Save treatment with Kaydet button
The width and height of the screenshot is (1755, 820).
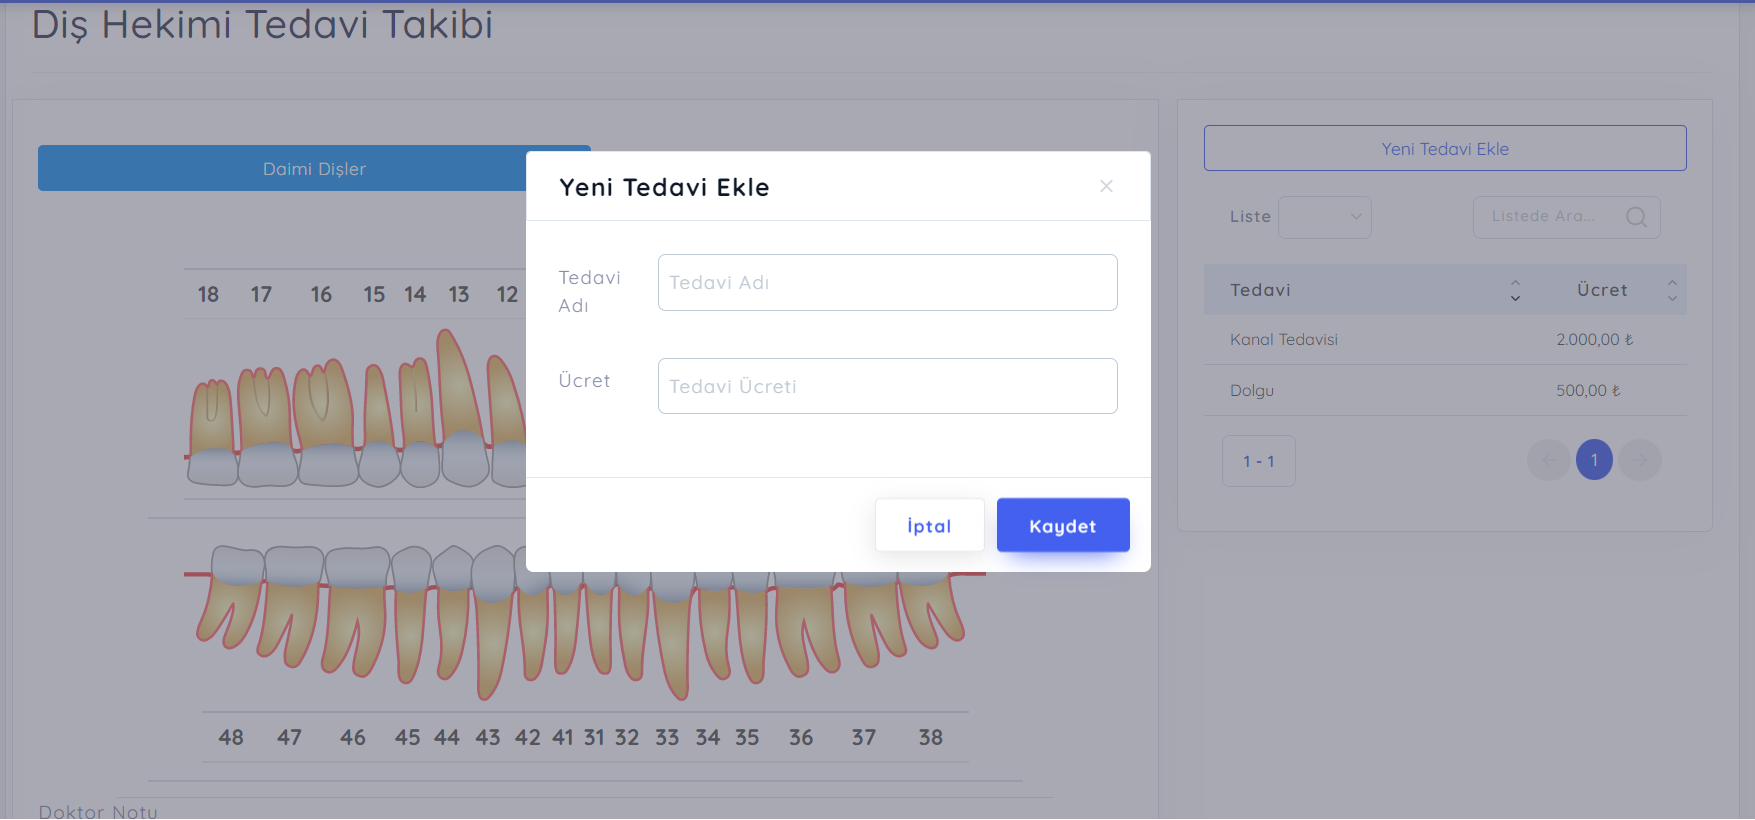click(1063, 526)
